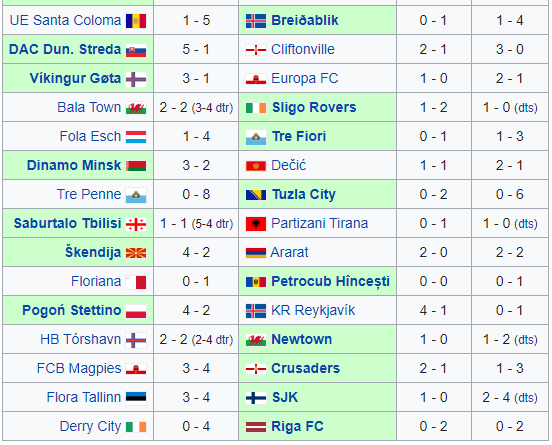Click the North Macedonia flag beside Škendija
Image resolution: width=552 pixels, height=445 pixels.
(x=136, y=253)
